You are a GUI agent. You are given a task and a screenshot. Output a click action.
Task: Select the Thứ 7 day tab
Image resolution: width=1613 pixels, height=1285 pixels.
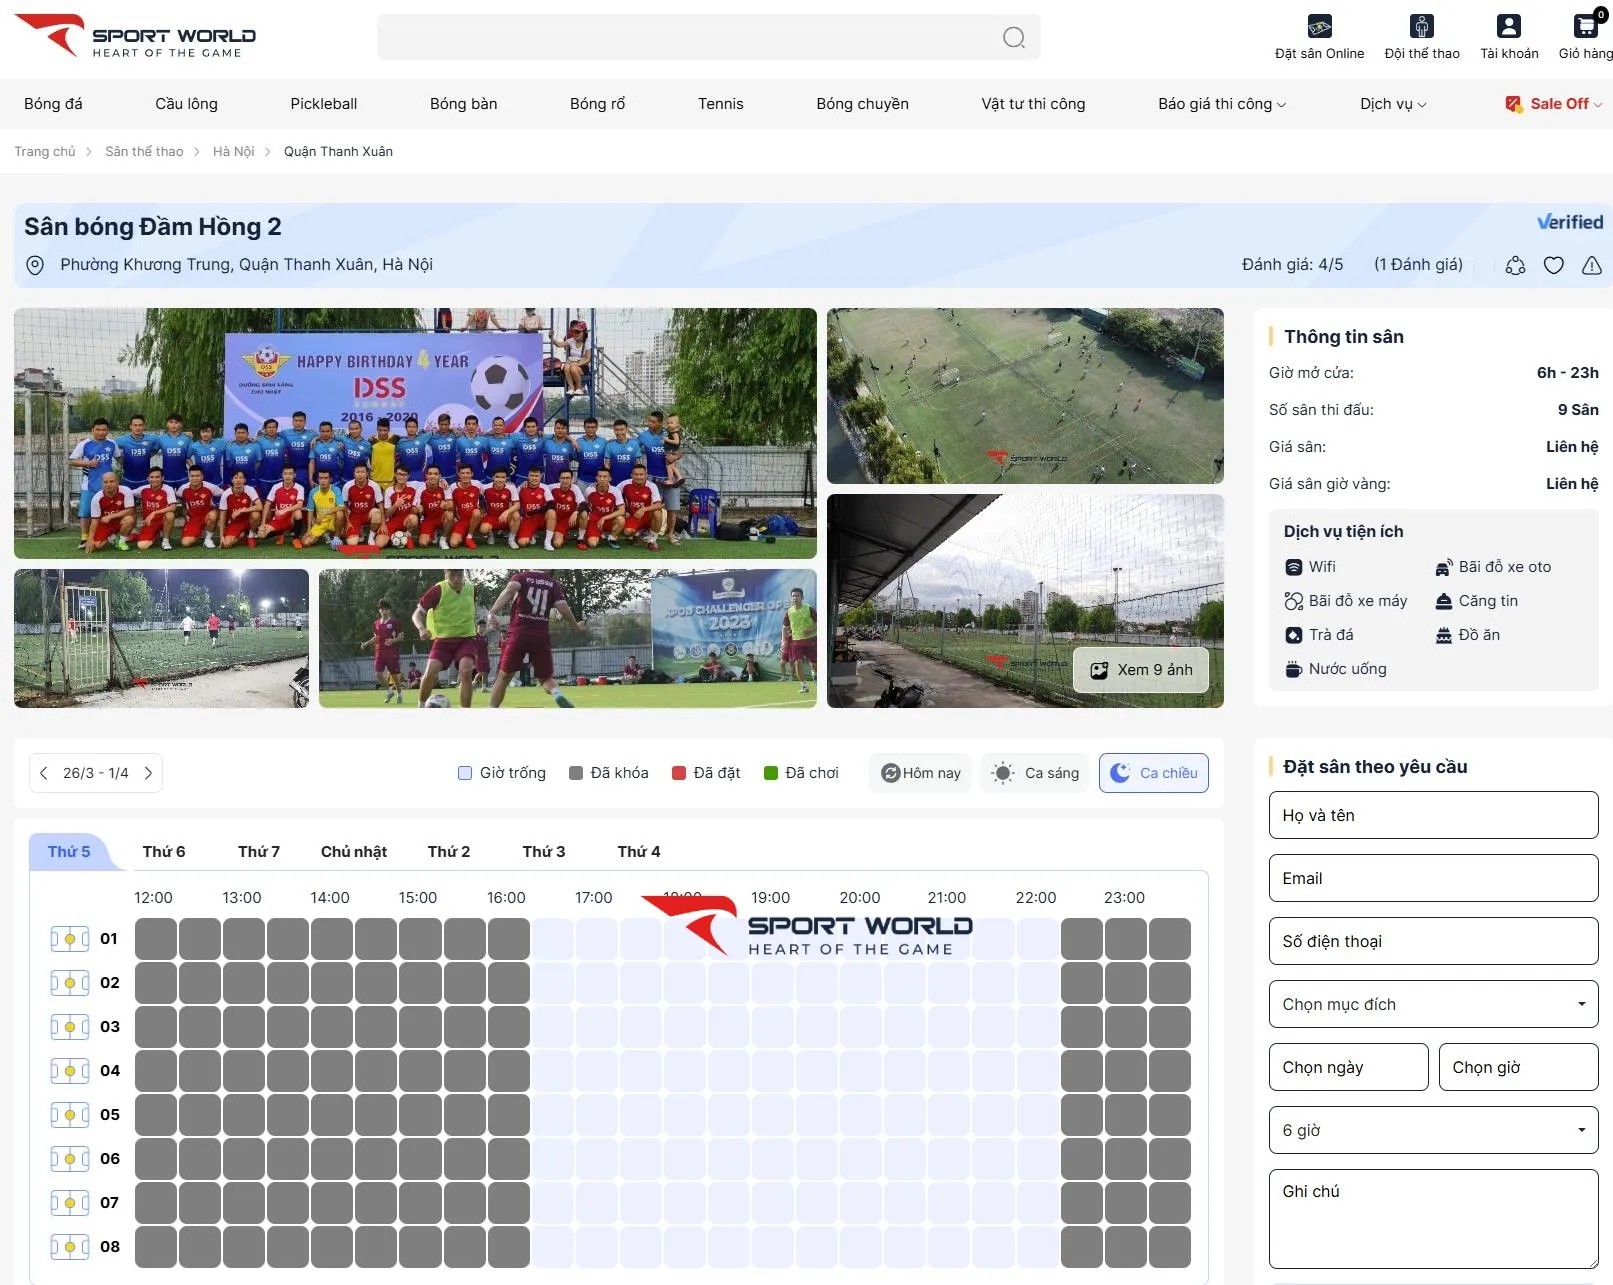point(258,852)
